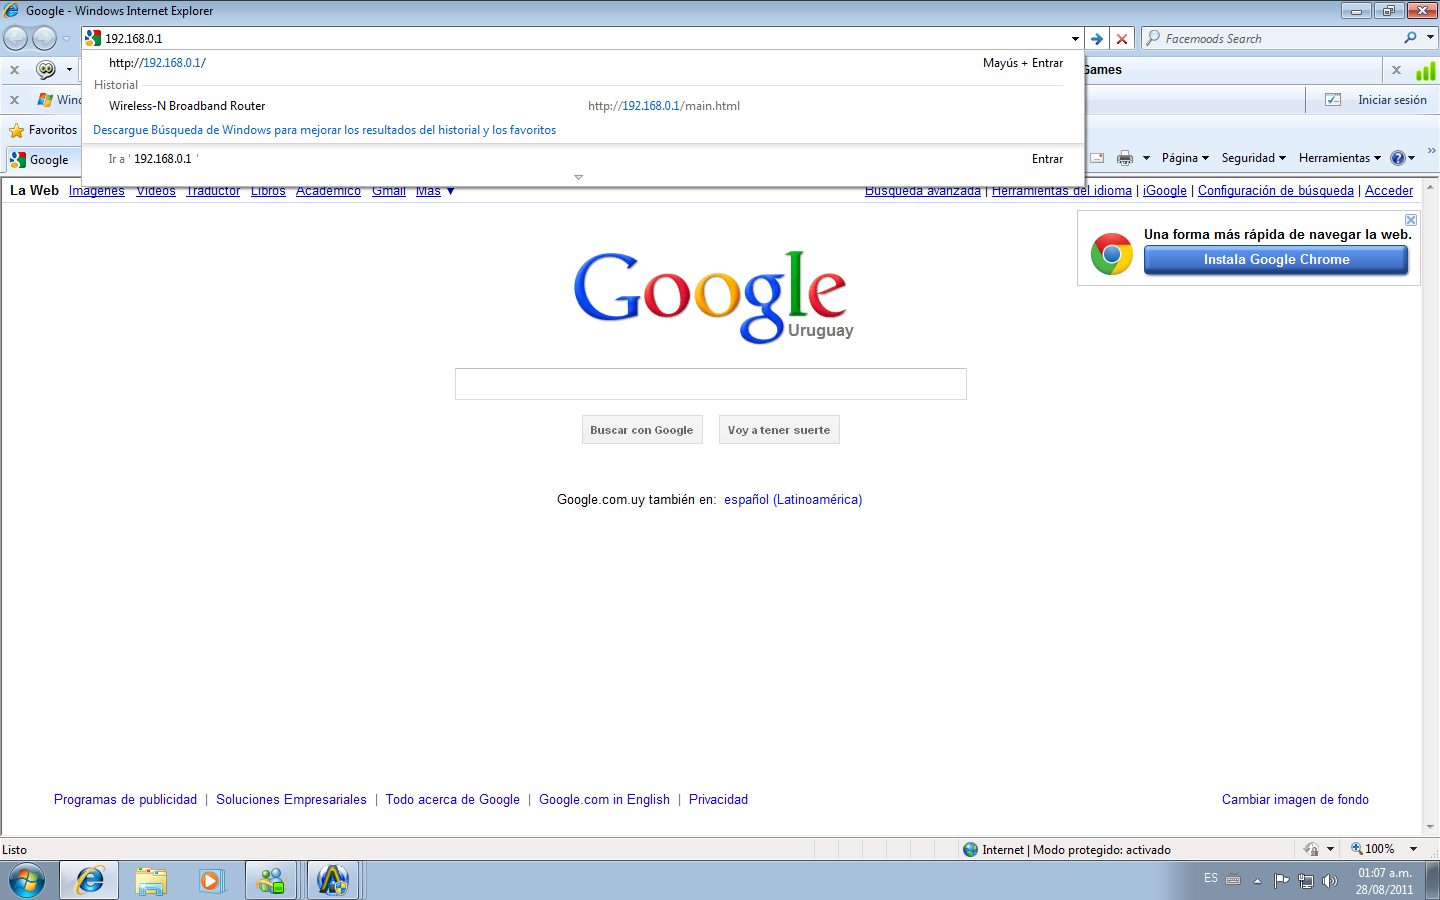The image size is (1440, 900).
Task: Show hidden tray icons arrow
Action: pos(1257,881)
